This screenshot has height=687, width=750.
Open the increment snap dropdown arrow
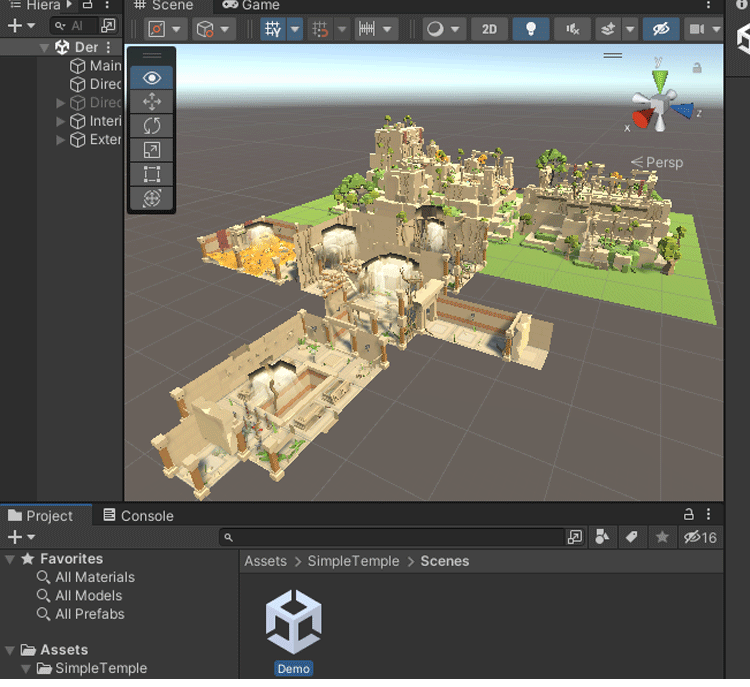tap(387, 29)
